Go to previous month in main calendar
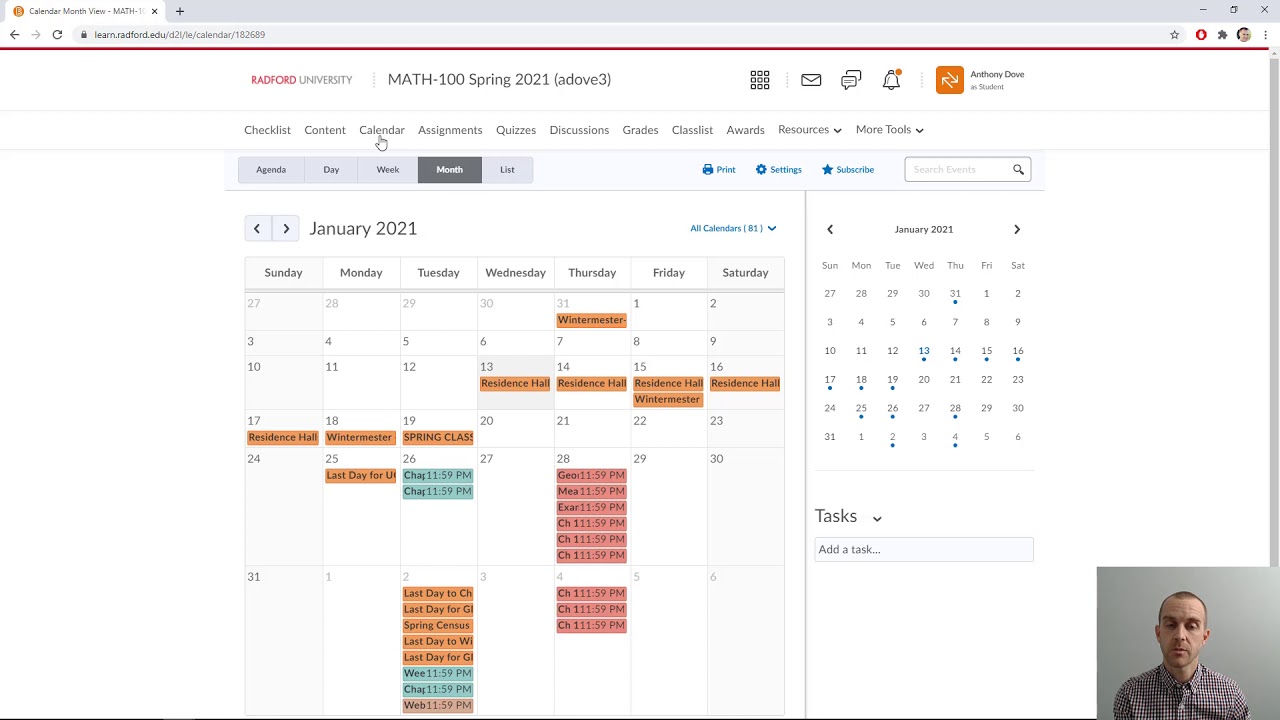The image size is (1280, 720). pos(257,229)
